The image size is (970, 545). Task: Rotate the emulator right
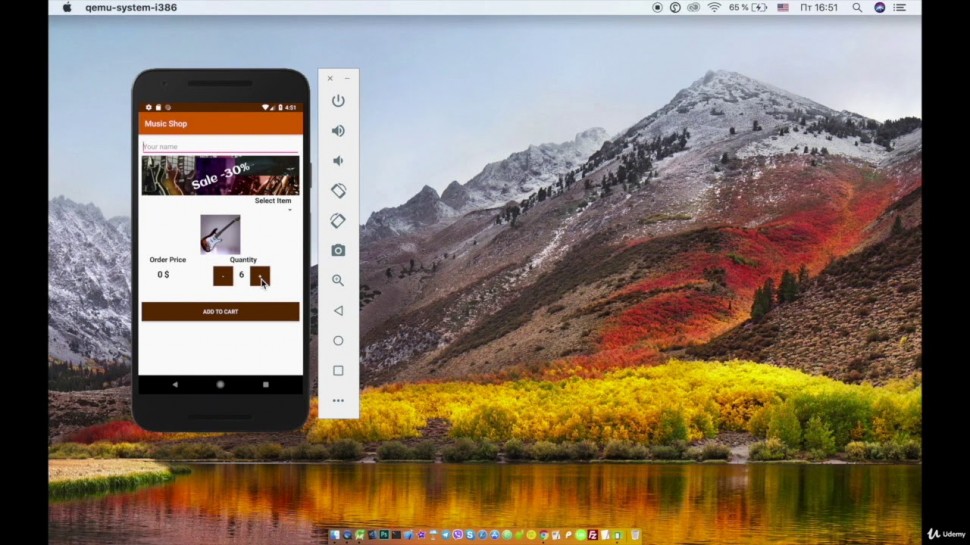338,221
